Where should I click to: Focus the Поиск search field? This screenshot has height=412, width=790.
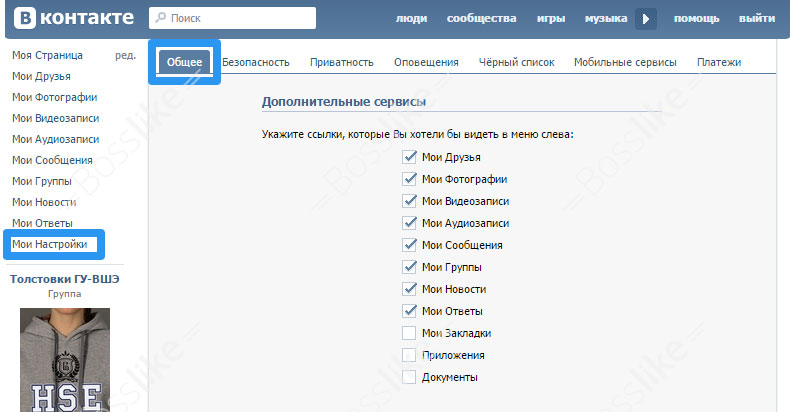[x=232, y=18]
